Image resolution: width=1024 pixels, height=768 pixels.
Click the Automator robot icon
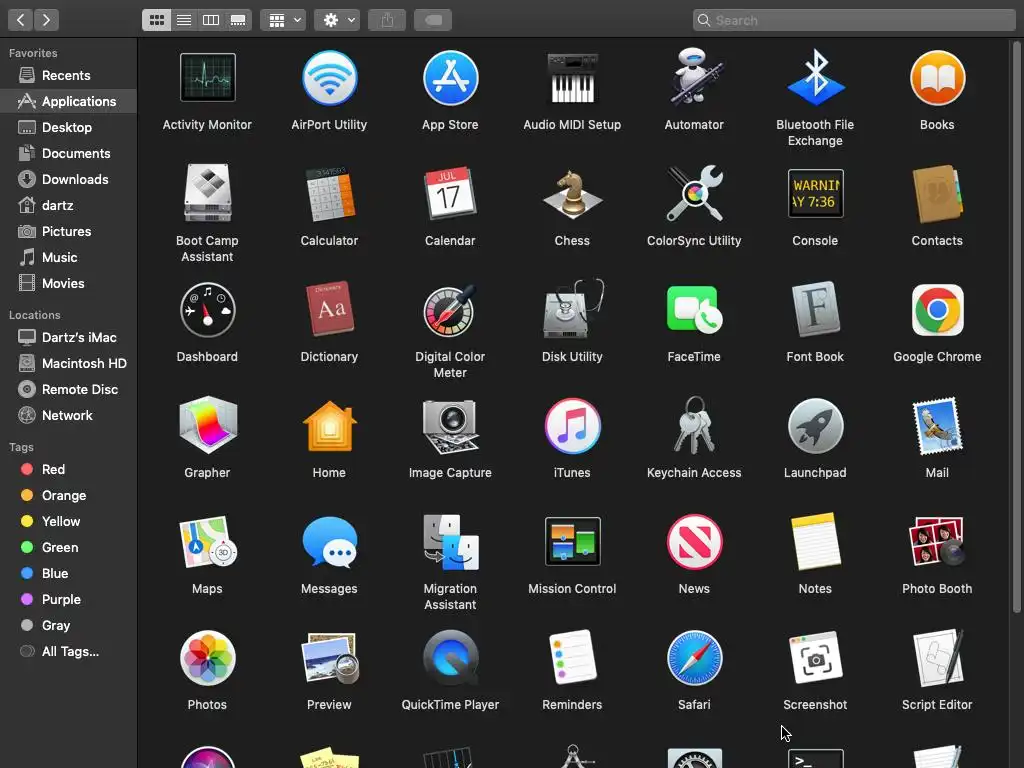pos(694,78)
